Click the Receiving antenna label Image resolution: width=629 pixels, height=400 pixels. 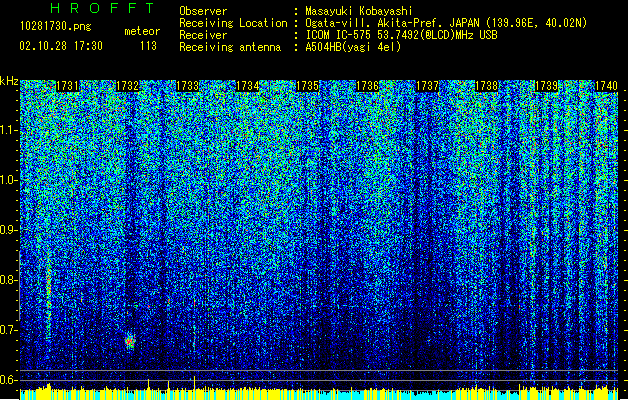coord(230,47)
